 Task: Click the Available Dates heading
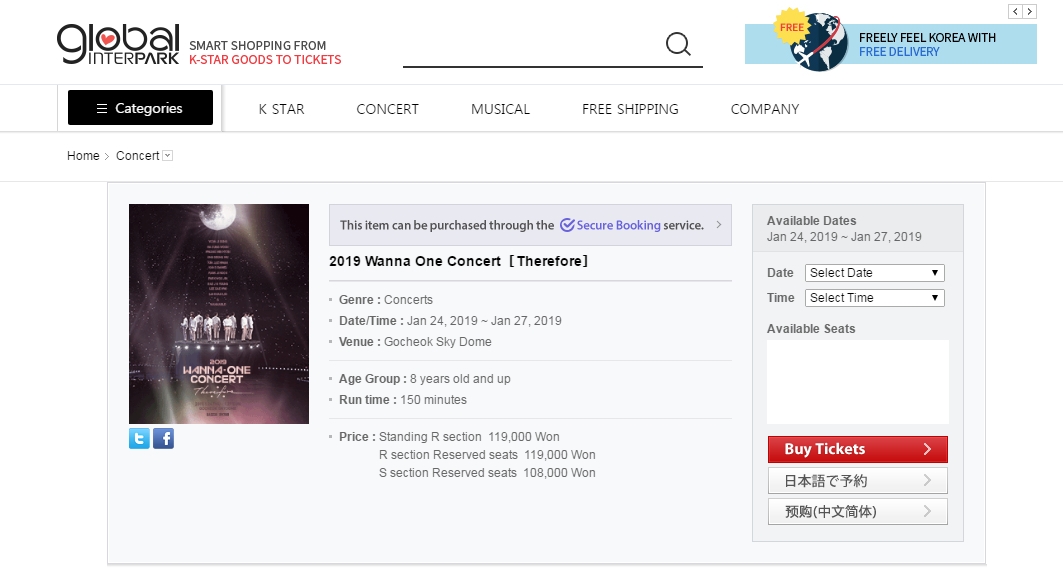(x=811, y=220)
